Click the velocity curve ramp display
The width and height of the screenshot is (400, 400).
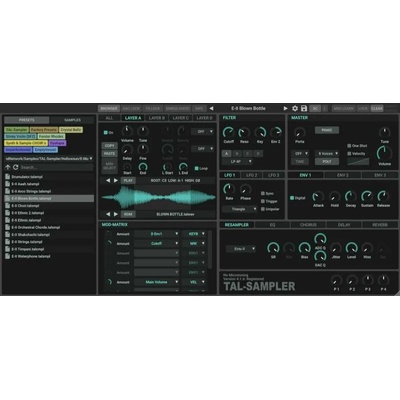click(x=358, y=161)
